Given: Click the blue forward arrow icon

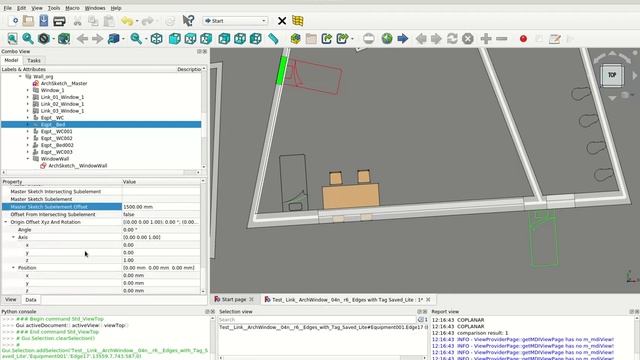Looking at the screenshot, I should pos(402,39).
